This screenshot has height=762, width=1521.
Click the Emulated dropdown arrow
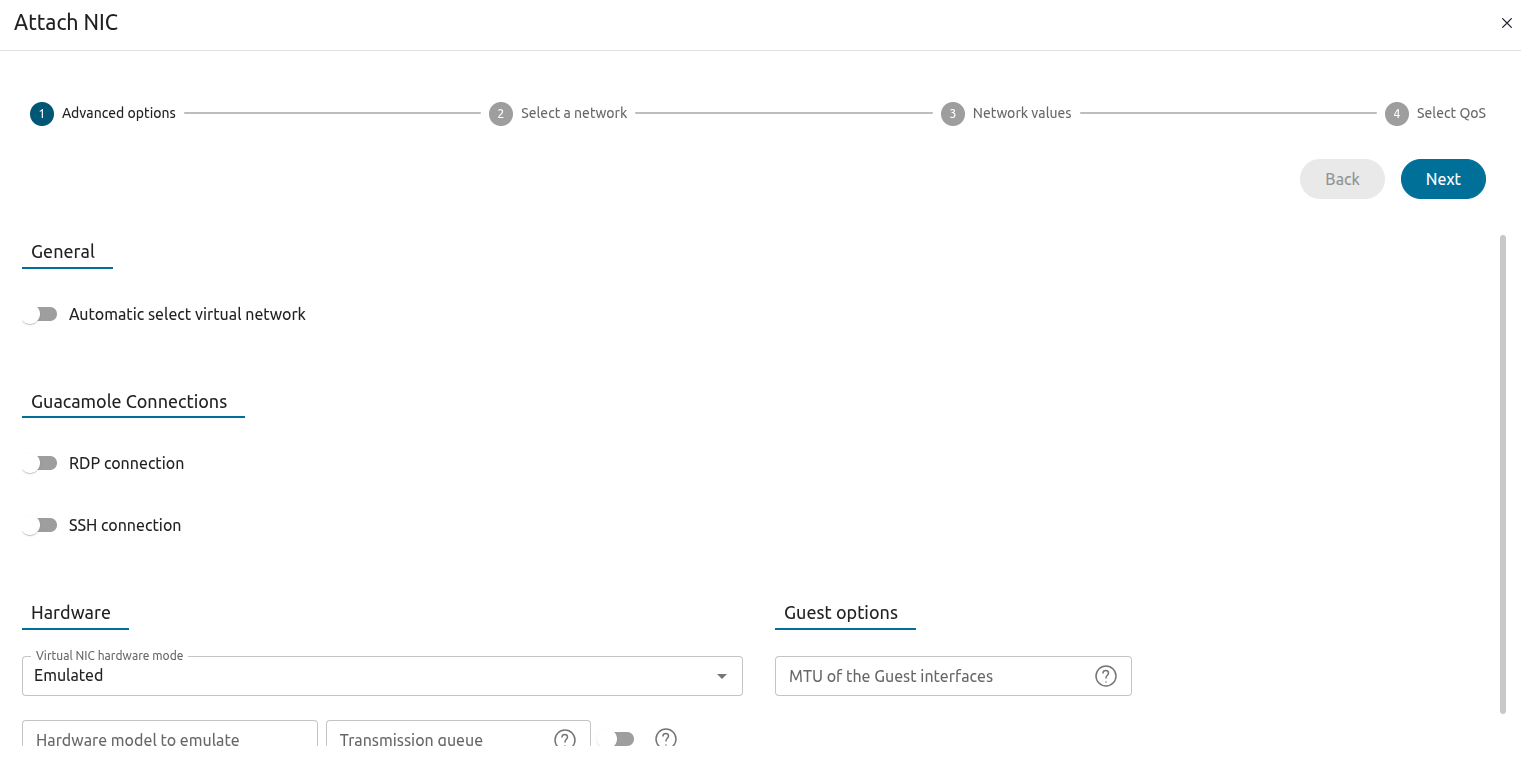[721, 675]
